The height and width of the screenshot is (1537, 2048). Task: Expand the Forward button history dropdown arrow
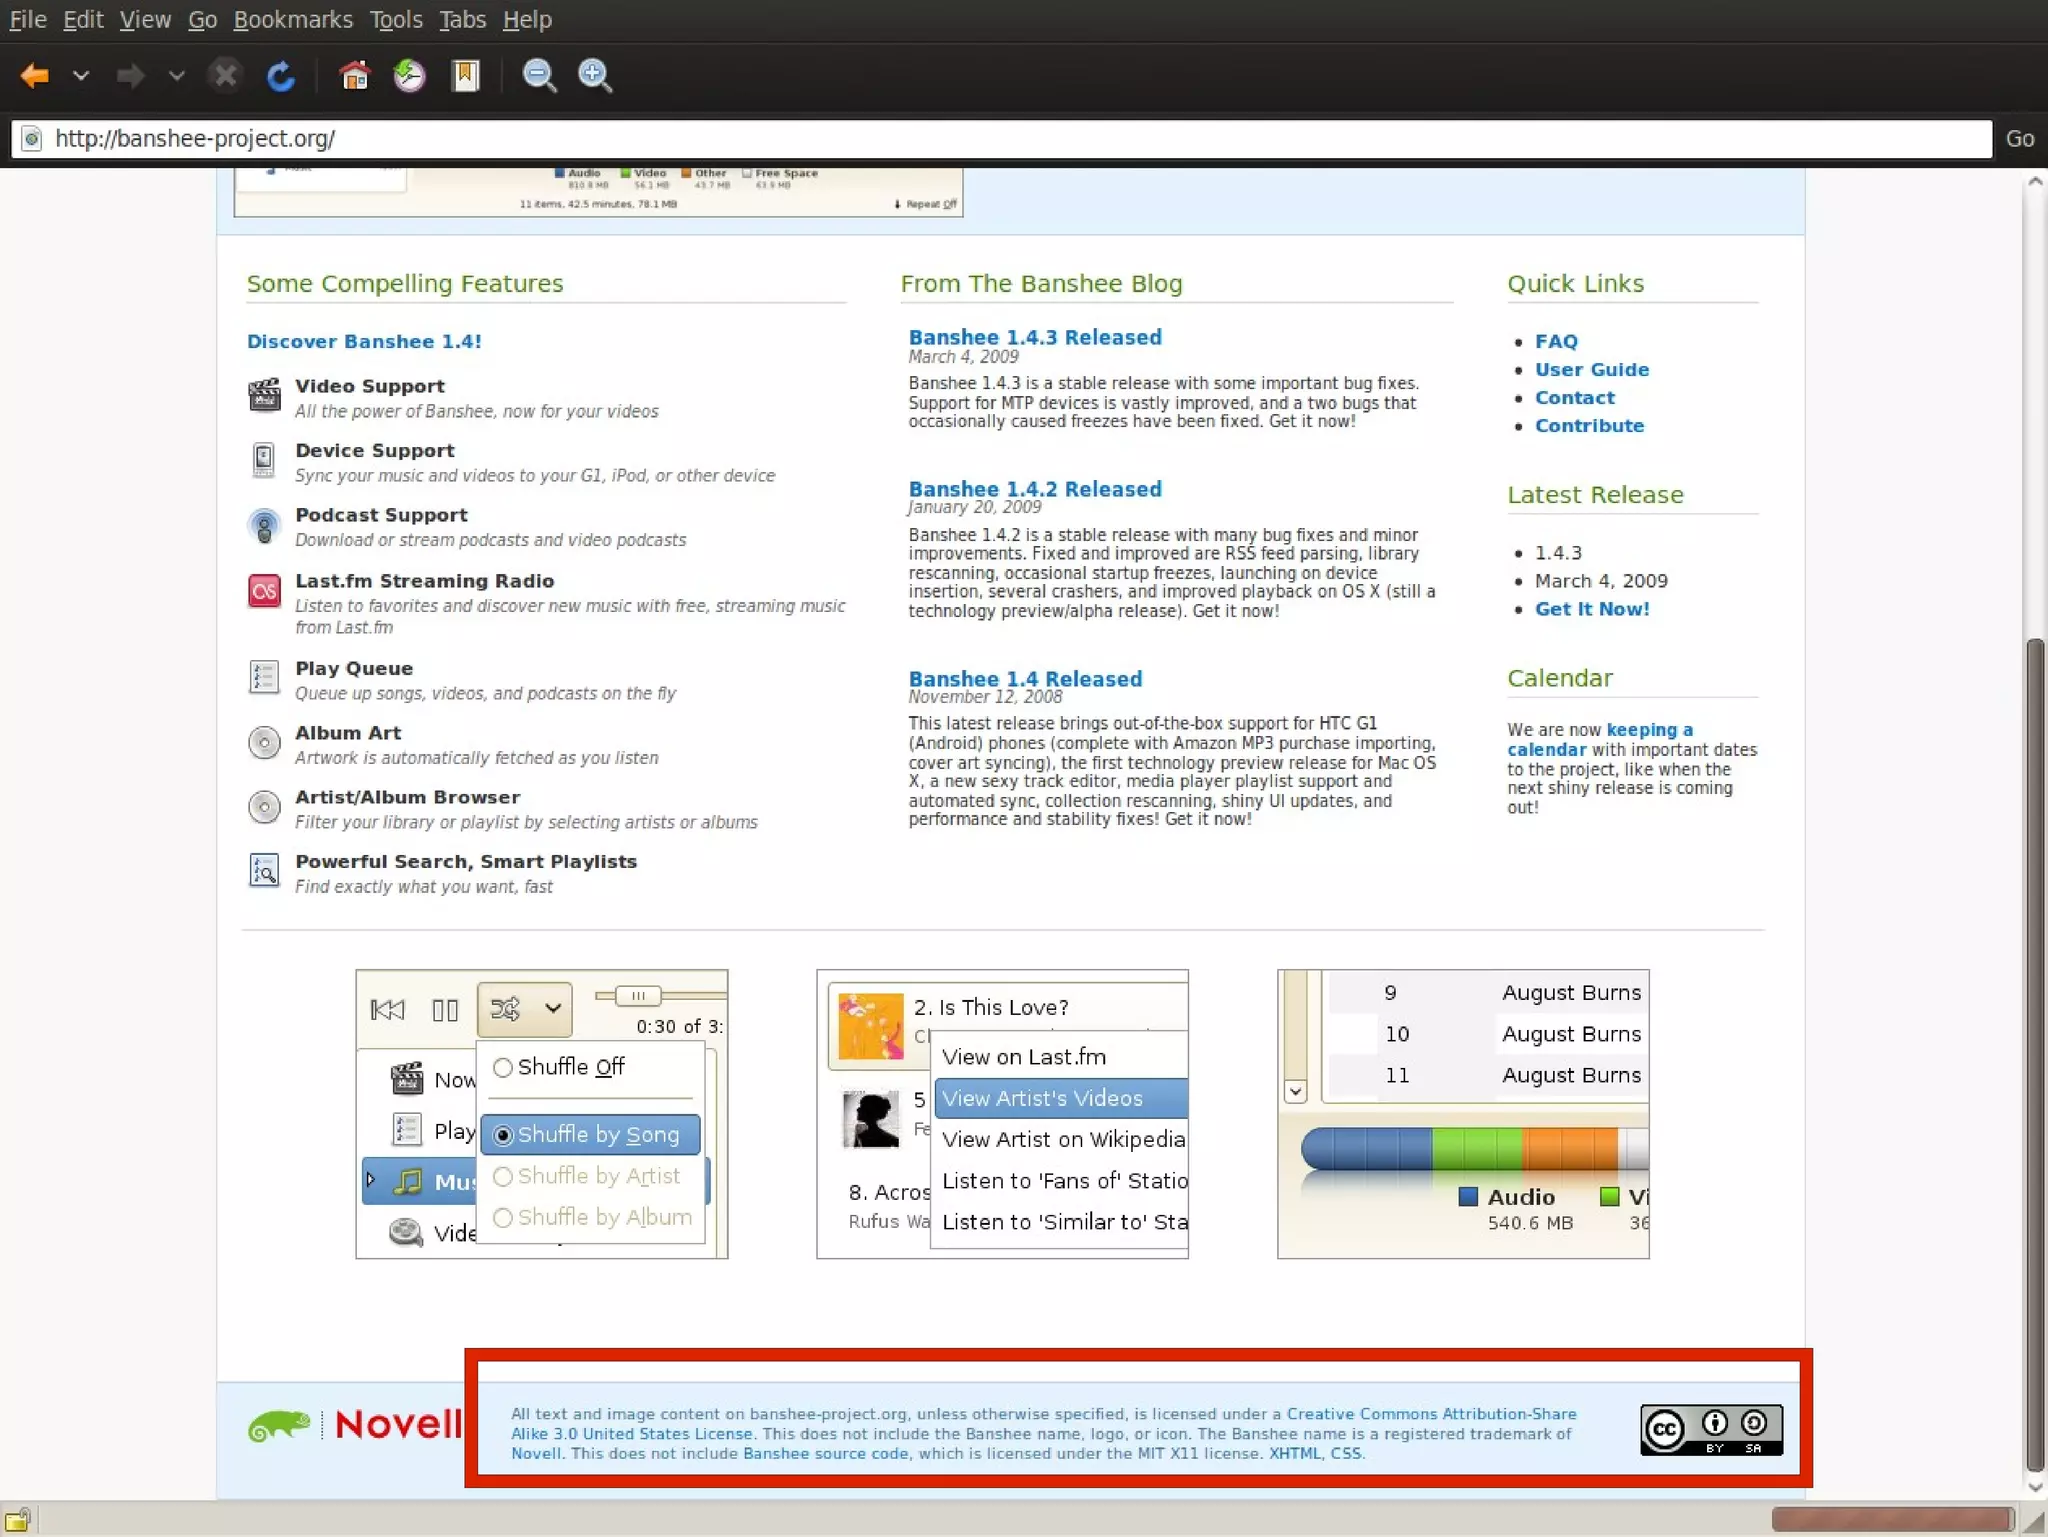click(176, 76)
